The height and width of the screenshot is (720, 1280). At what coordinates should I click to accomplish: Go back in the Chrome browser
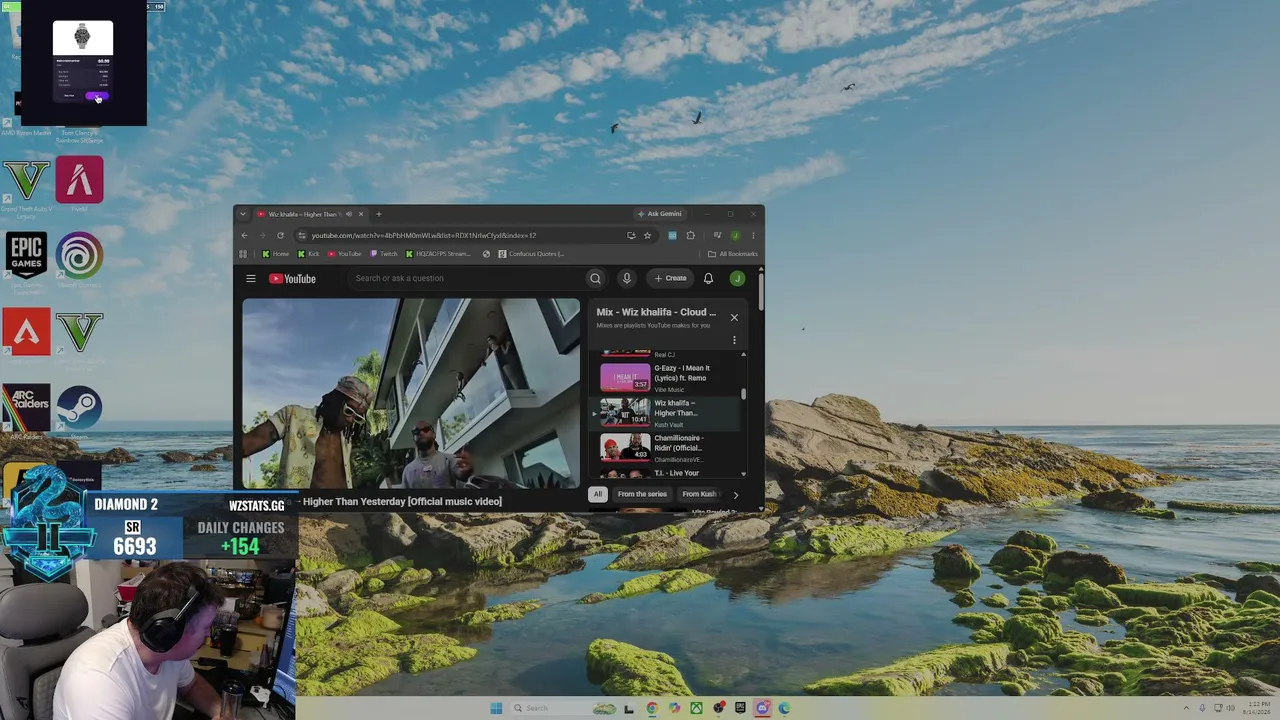244,236
